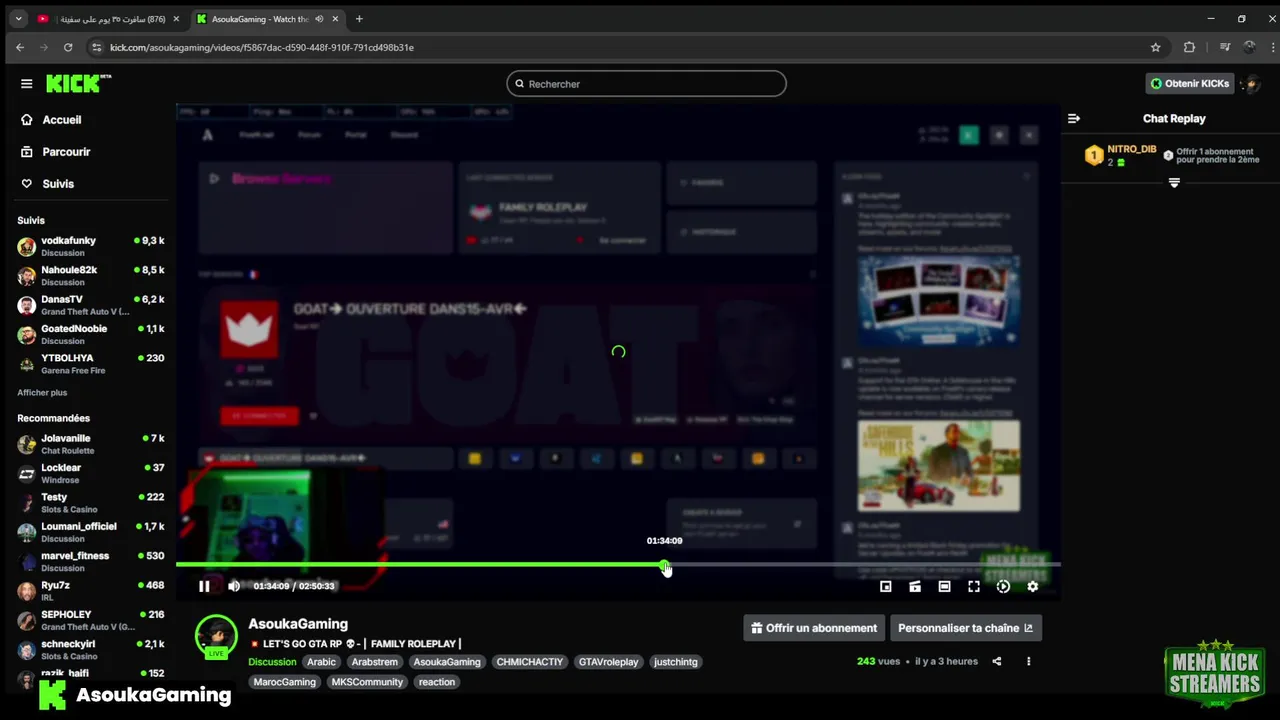1280x720 pixels.
Task: Click Afficher plus under Suivis
Action: pyautogui.click(x=42, y=393)
